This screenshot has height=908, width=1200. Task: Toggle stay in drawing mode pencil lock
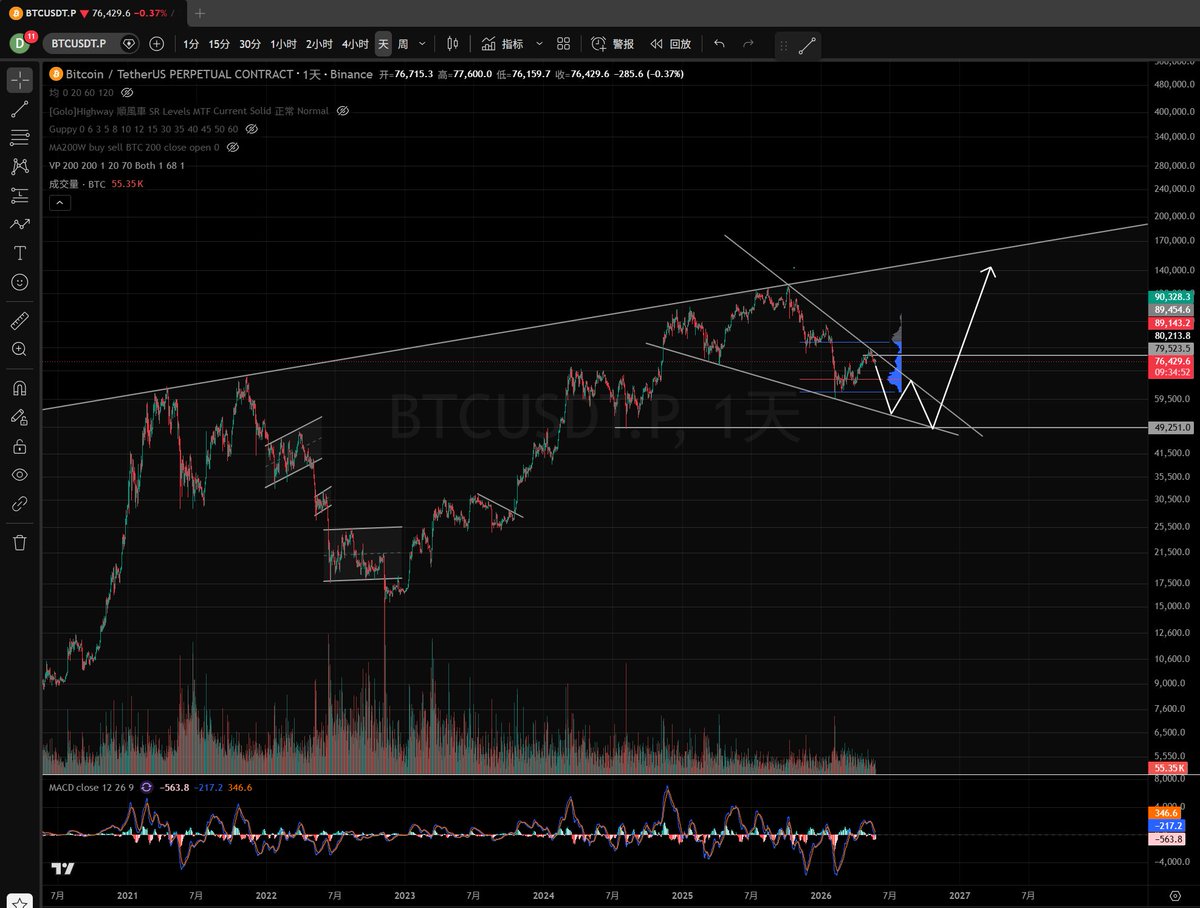click(x=20, y=417)
